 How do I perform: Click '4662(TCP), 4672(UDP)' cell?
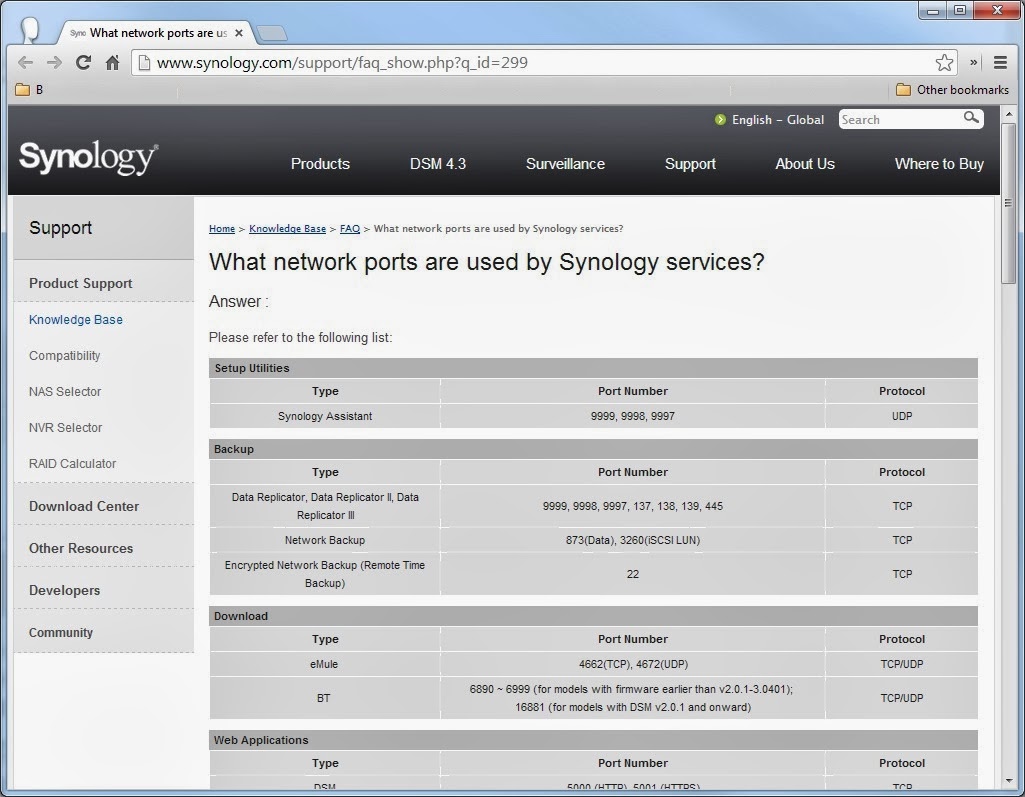[633, 664]
